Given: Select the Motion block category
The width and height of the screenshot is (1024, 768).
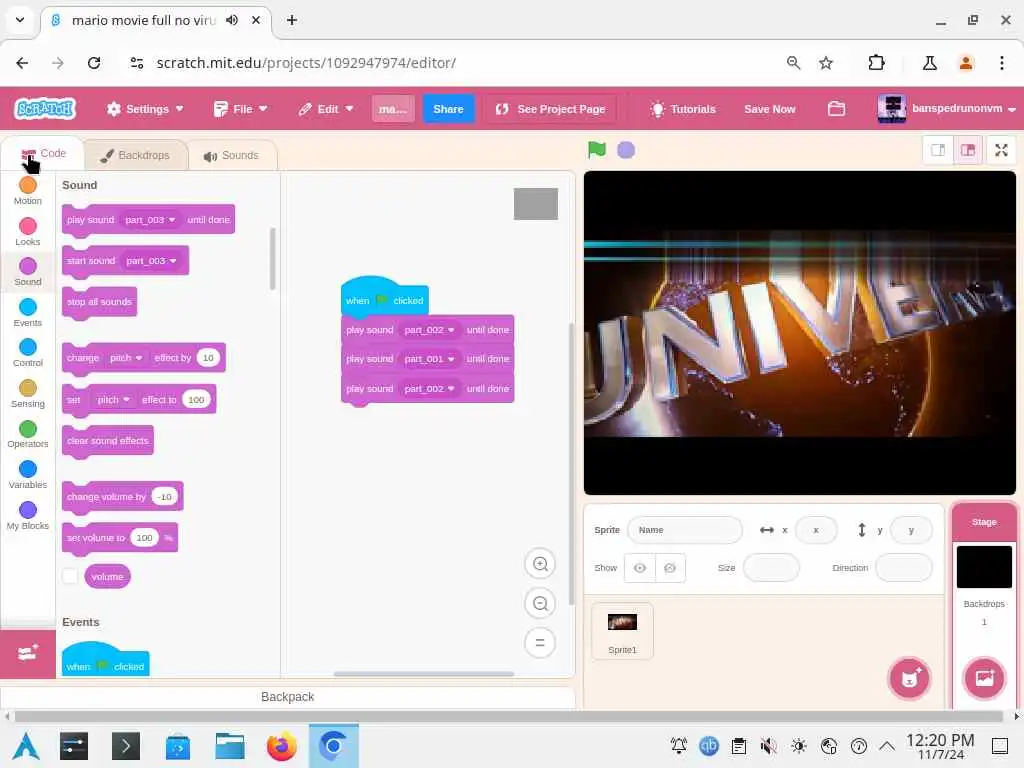Looking at the screenshot, I should coord(27,191).
